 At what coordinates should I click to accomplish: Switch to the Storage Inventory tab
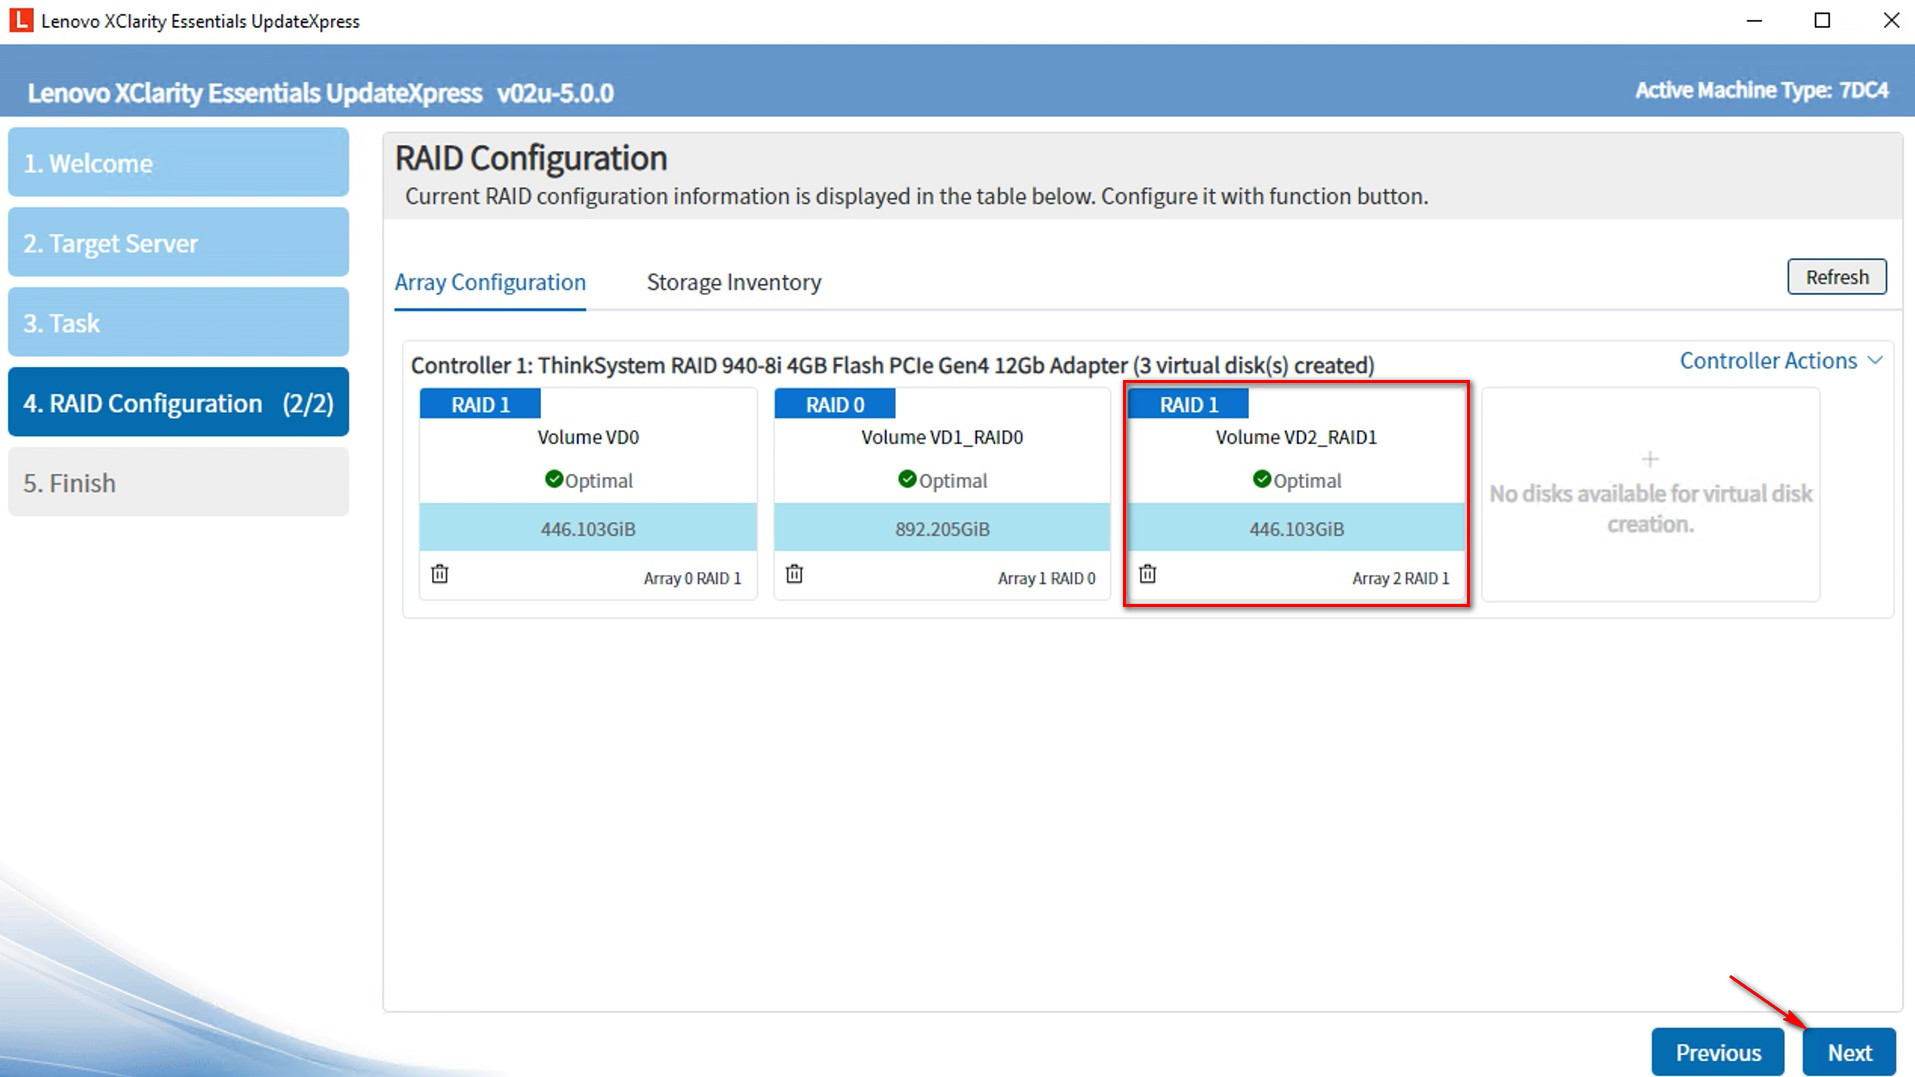(733, 283)
